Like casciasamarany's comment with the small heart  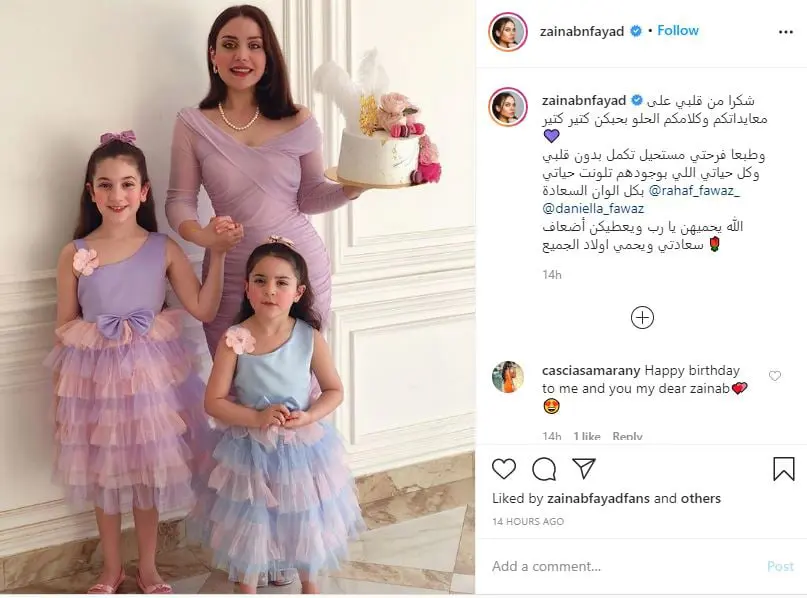click(774, 376)
